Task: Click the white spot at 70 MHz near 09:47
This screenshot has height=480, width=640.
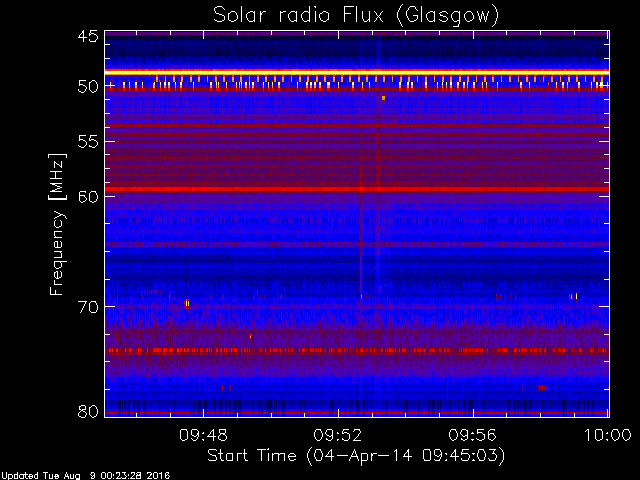Action: click(x=187, y=303)
